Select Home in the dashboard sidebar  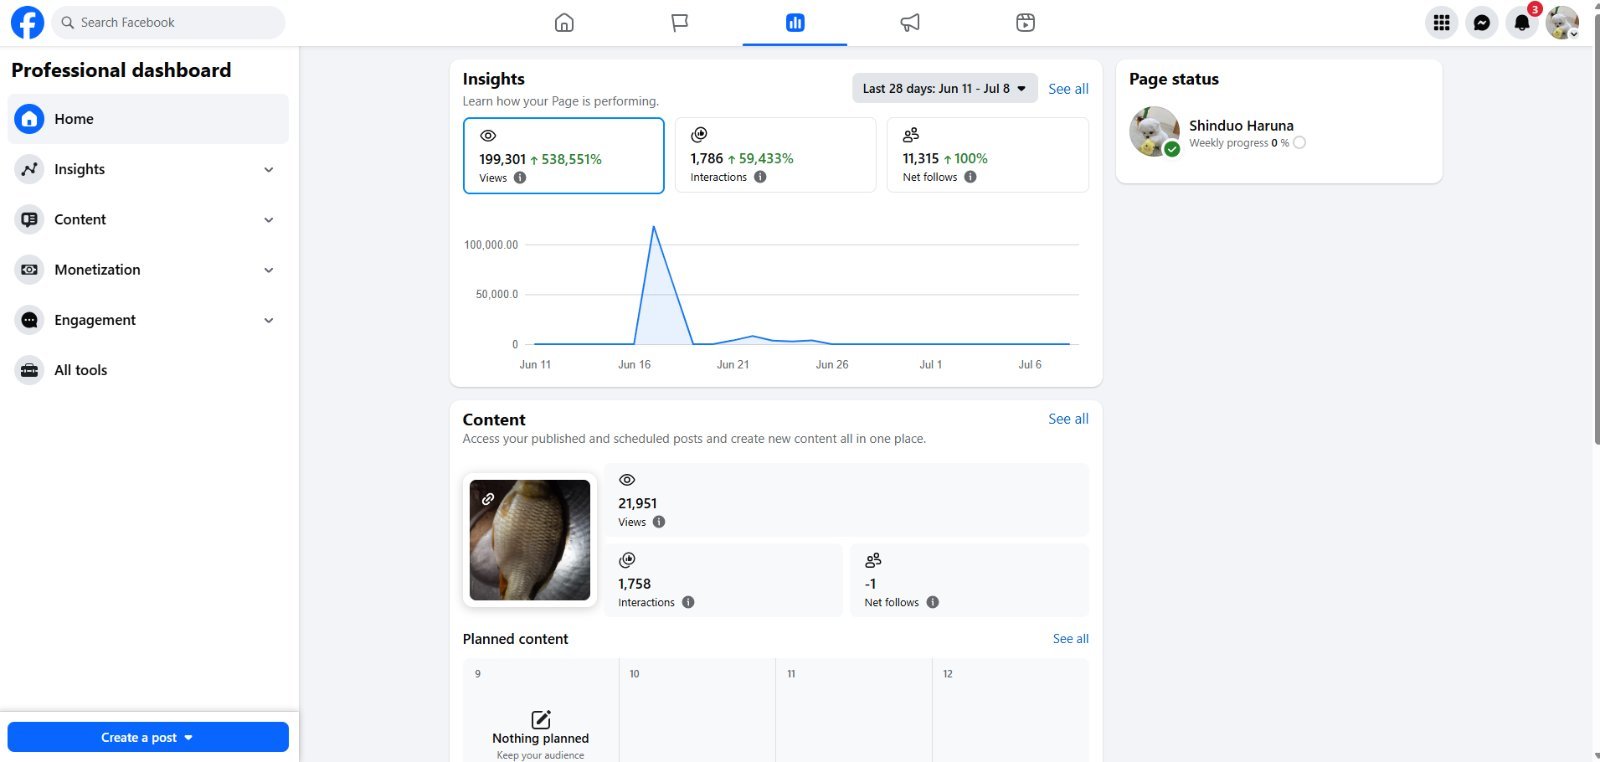coord(148,119)
